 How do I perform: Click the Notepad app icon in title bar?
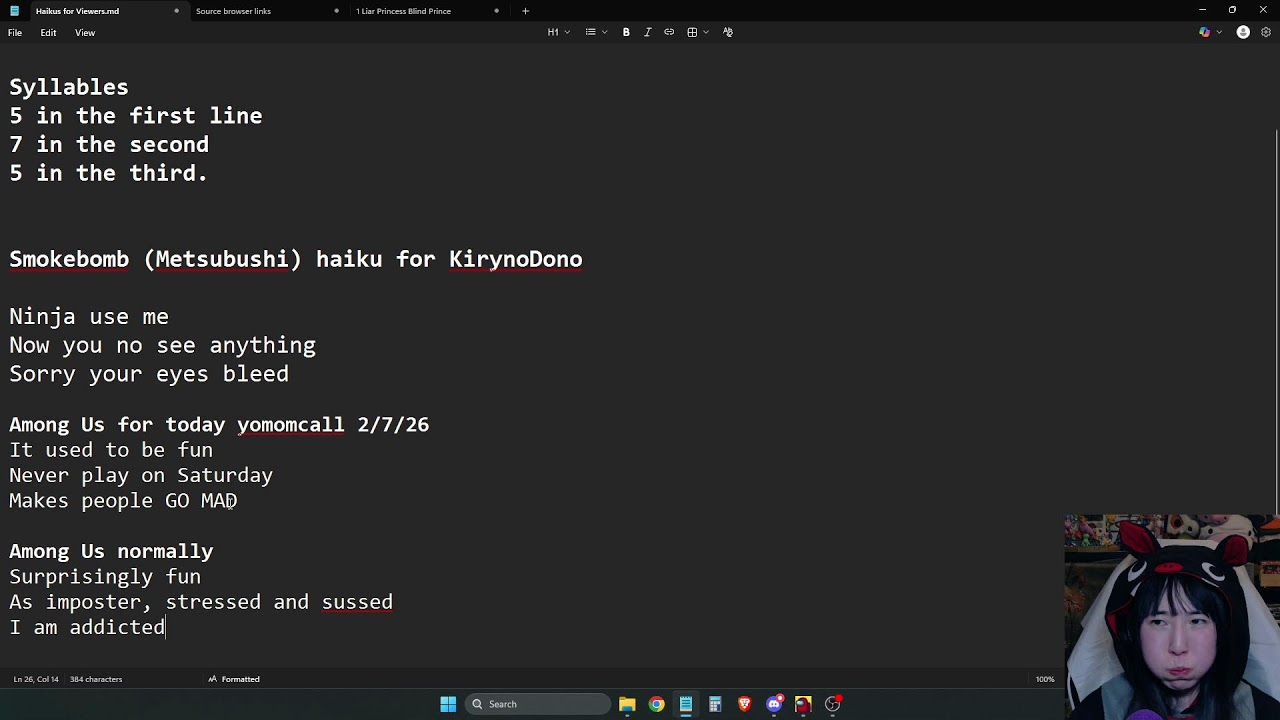pos(14,11)
